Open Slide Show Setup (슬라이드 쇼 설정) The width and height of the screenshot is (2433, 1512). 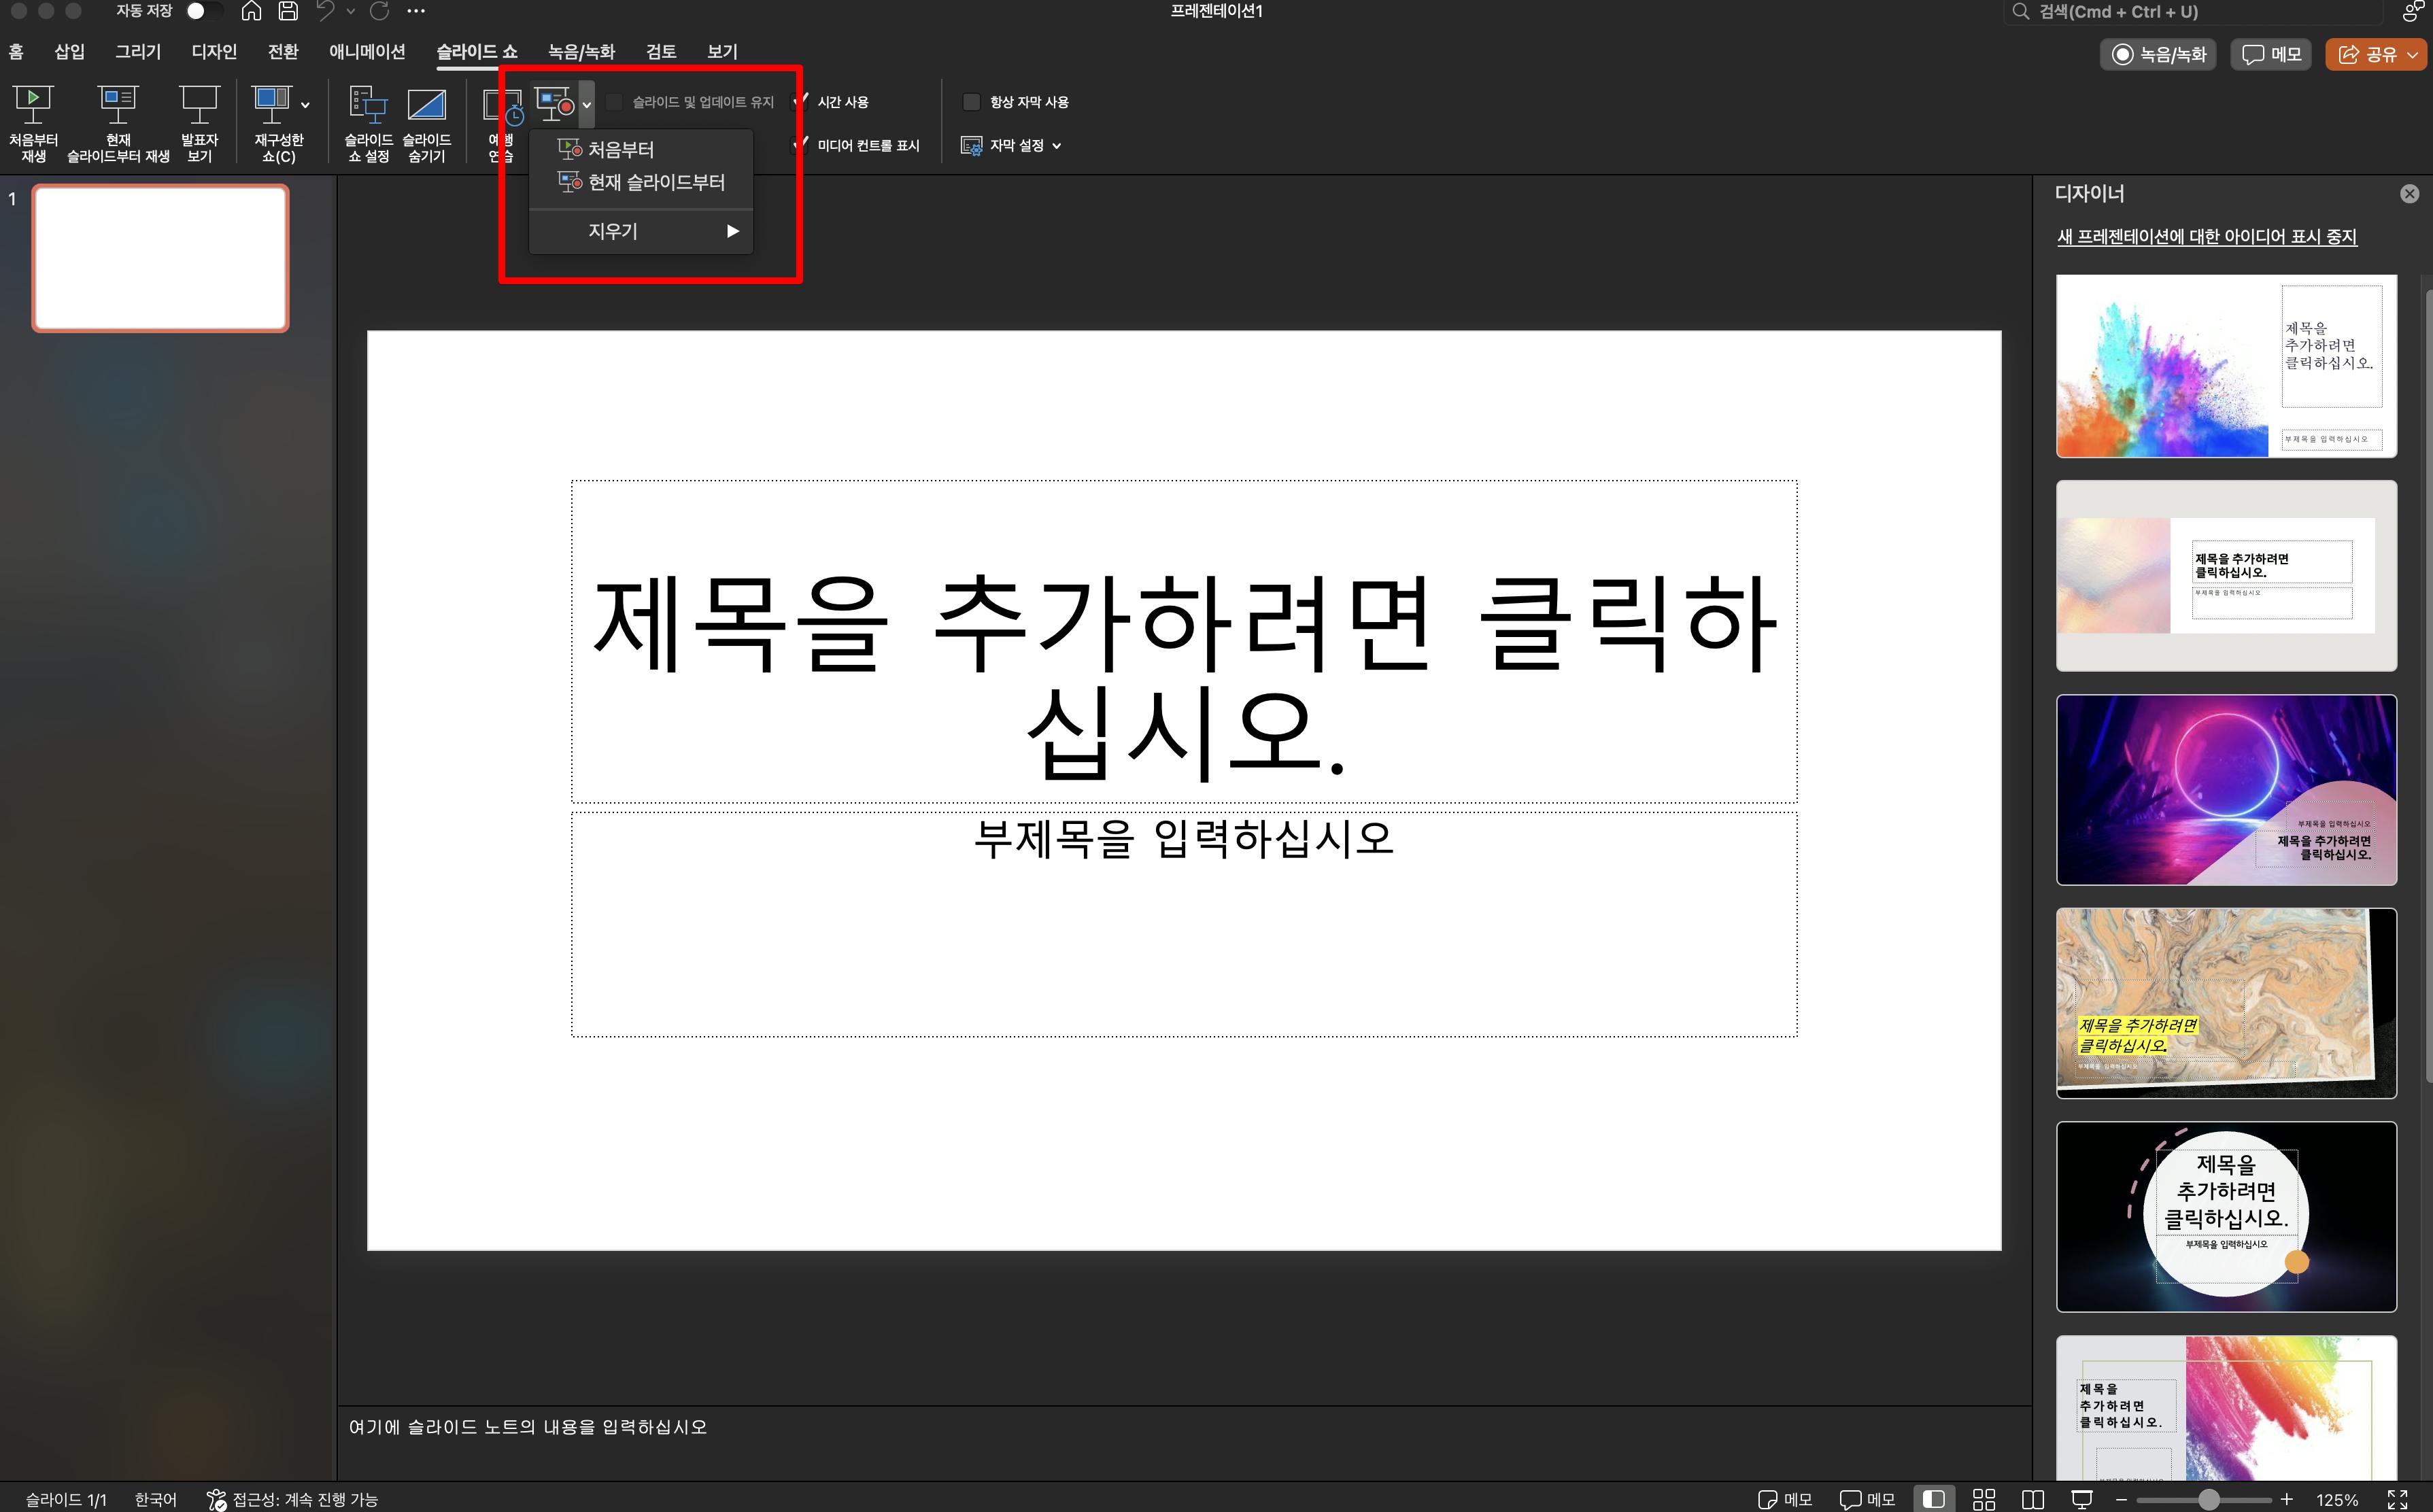(368, 104)
